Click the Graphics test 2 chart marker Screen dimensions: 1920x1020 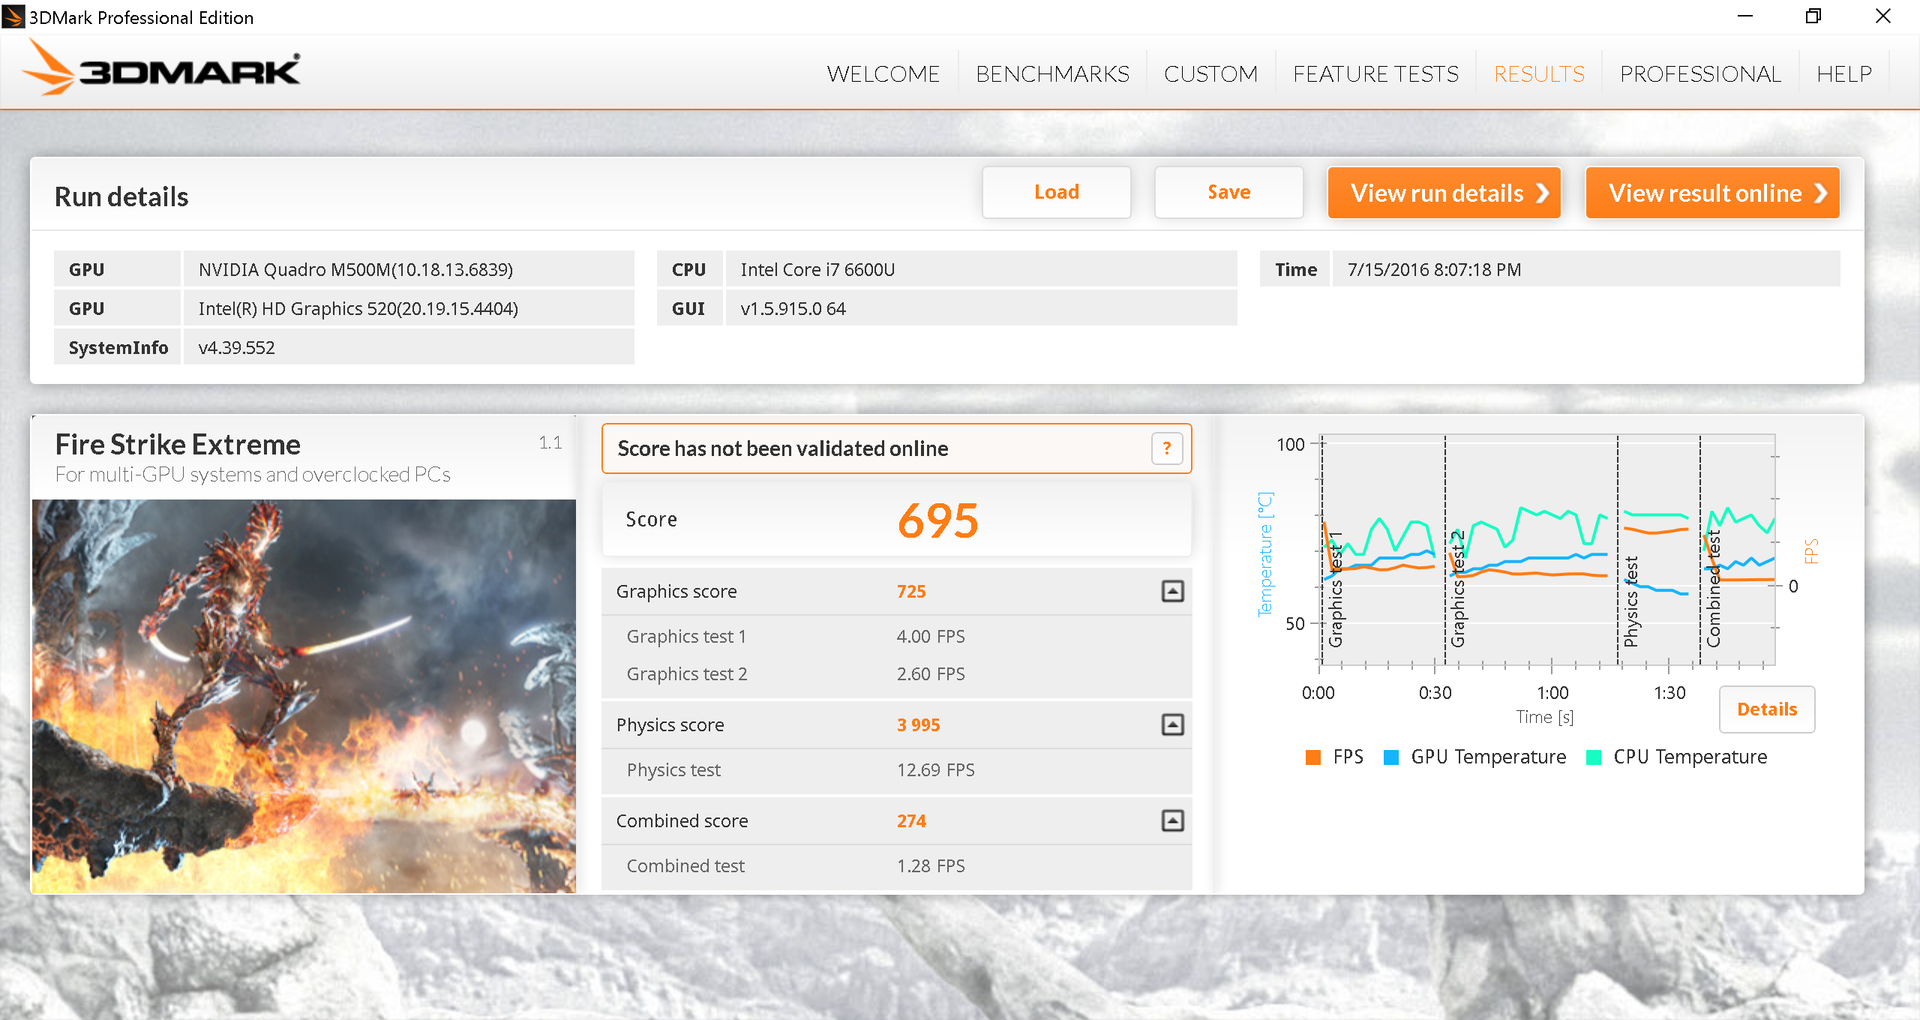pos(1458,589)
